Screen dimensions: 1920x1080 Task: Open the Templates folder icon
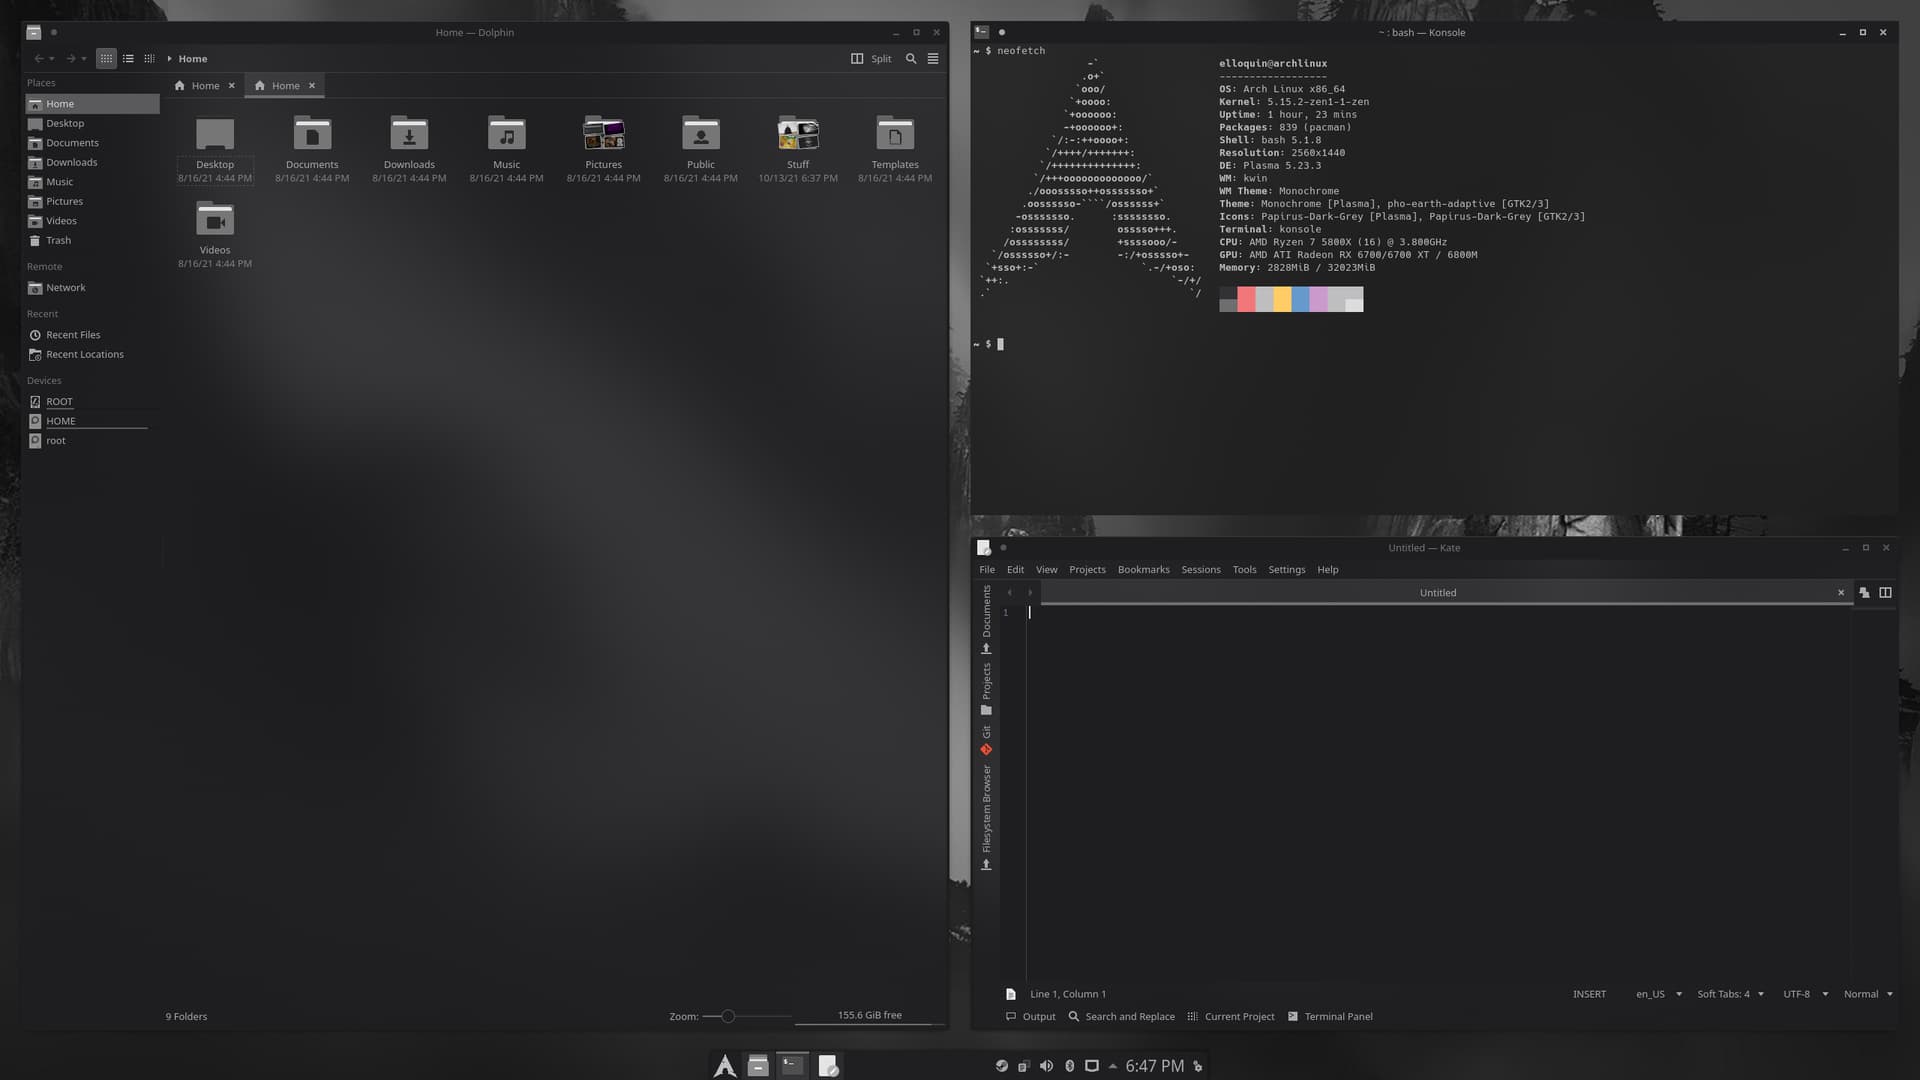[x=895, y=134]
